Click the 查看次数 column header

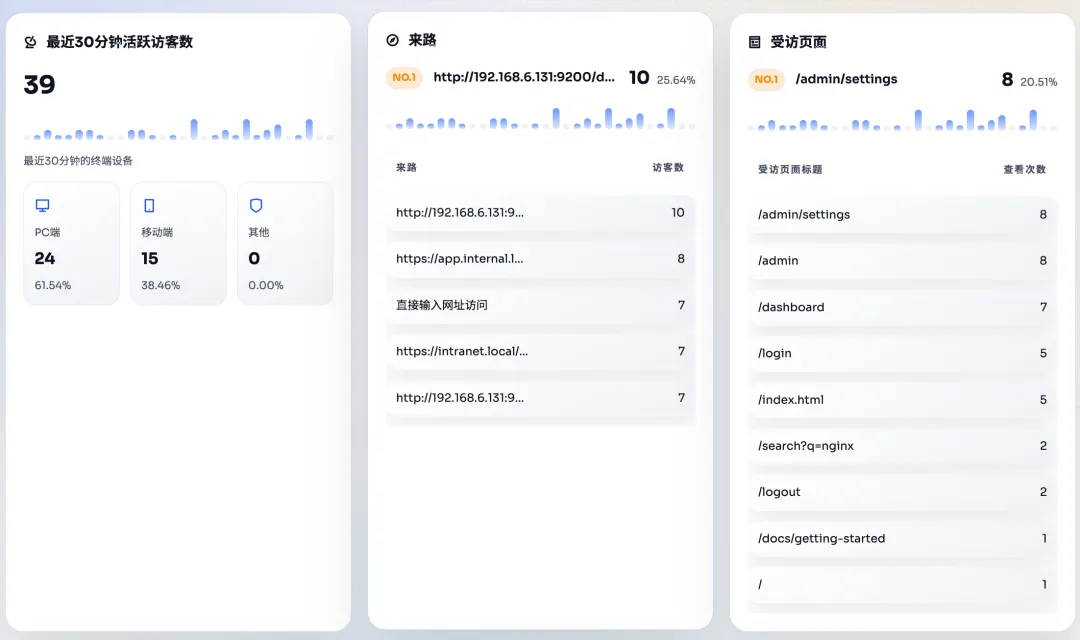click(1025, 170)
